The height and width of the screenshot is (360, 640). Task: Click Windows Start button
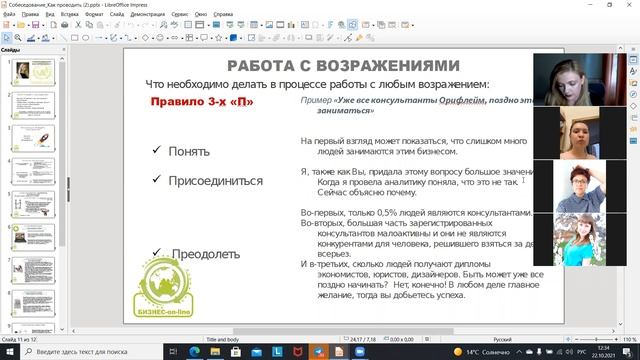(x=9, y=351)
